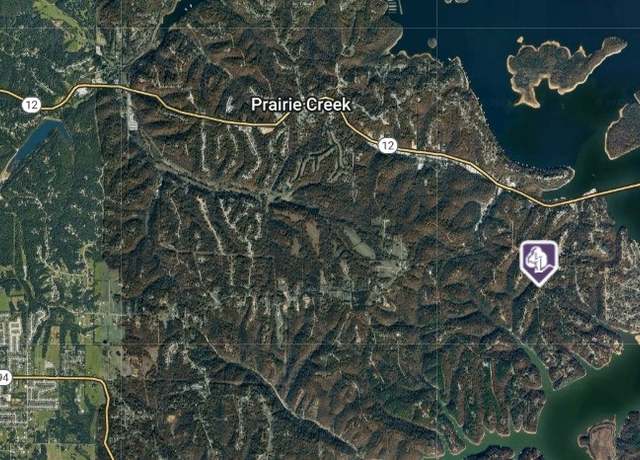This screenshot has height=460, width=640.
Task: Click the Prairie Creek town label
Action: (x=301, y=104)
